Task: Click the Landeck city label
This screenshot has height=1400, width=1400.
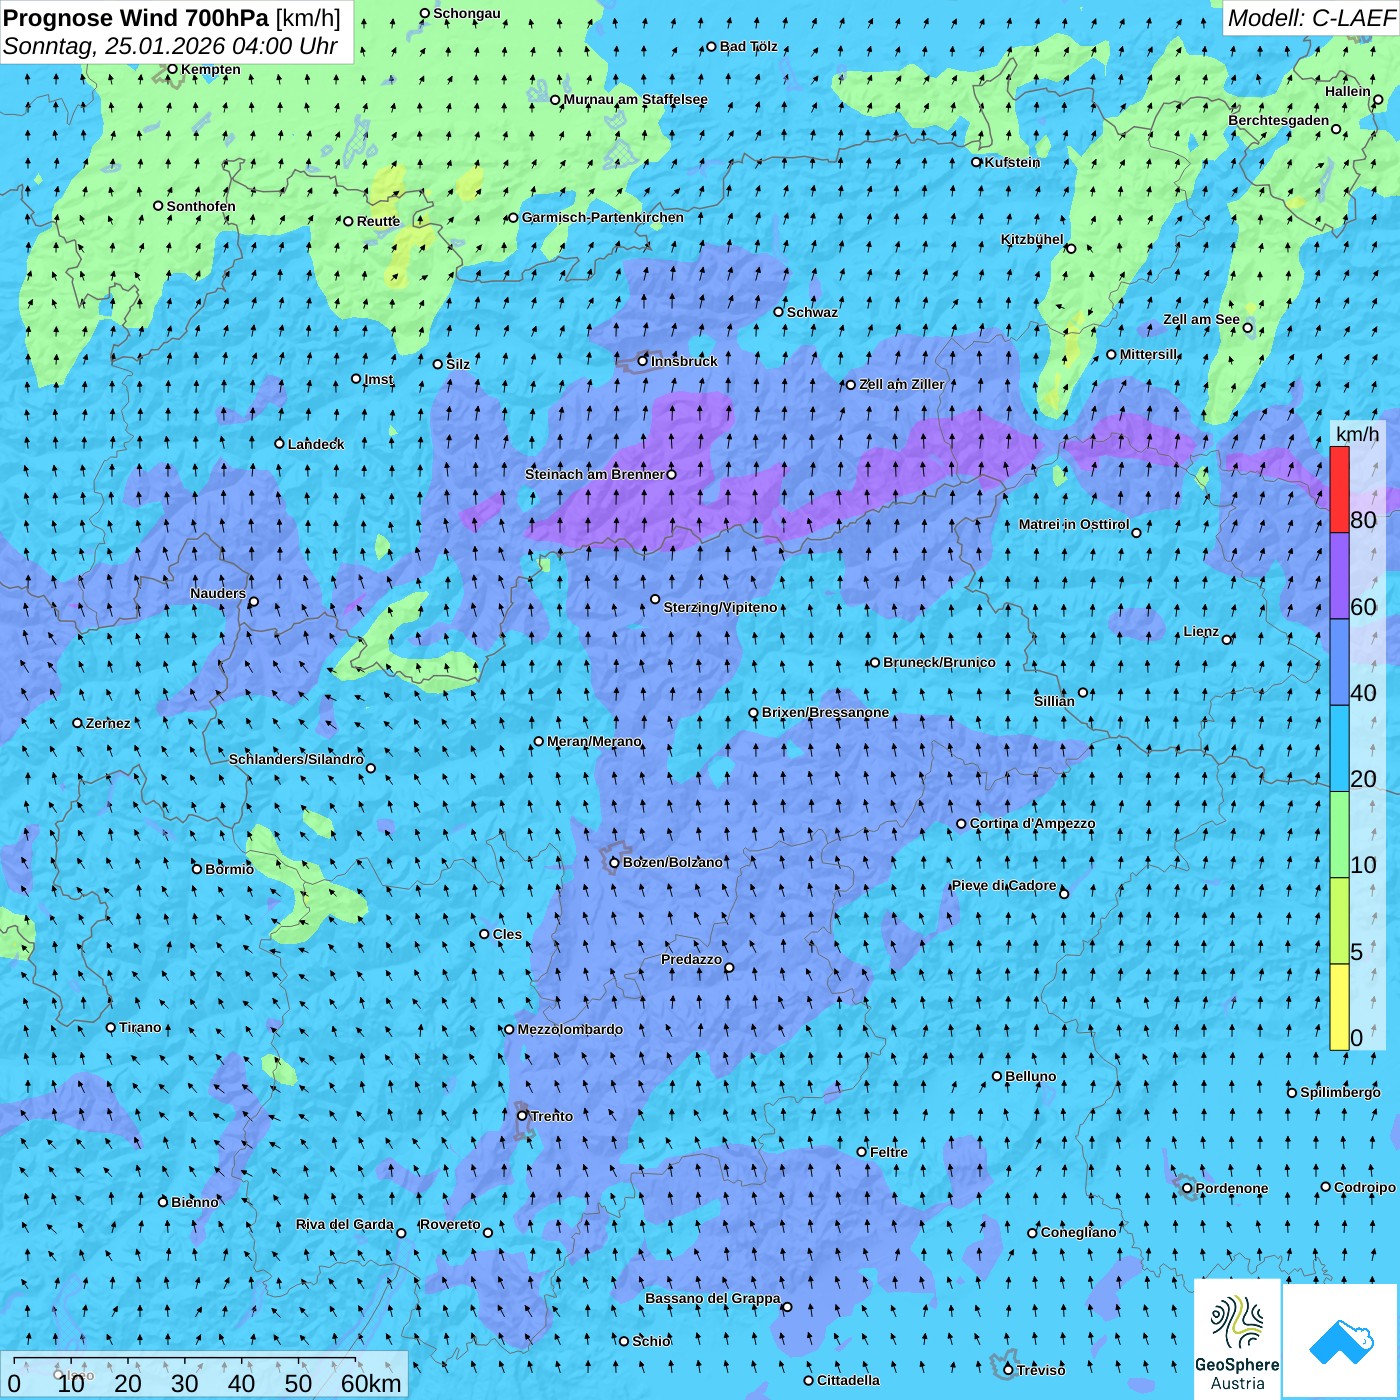Action: click(316, 444)
